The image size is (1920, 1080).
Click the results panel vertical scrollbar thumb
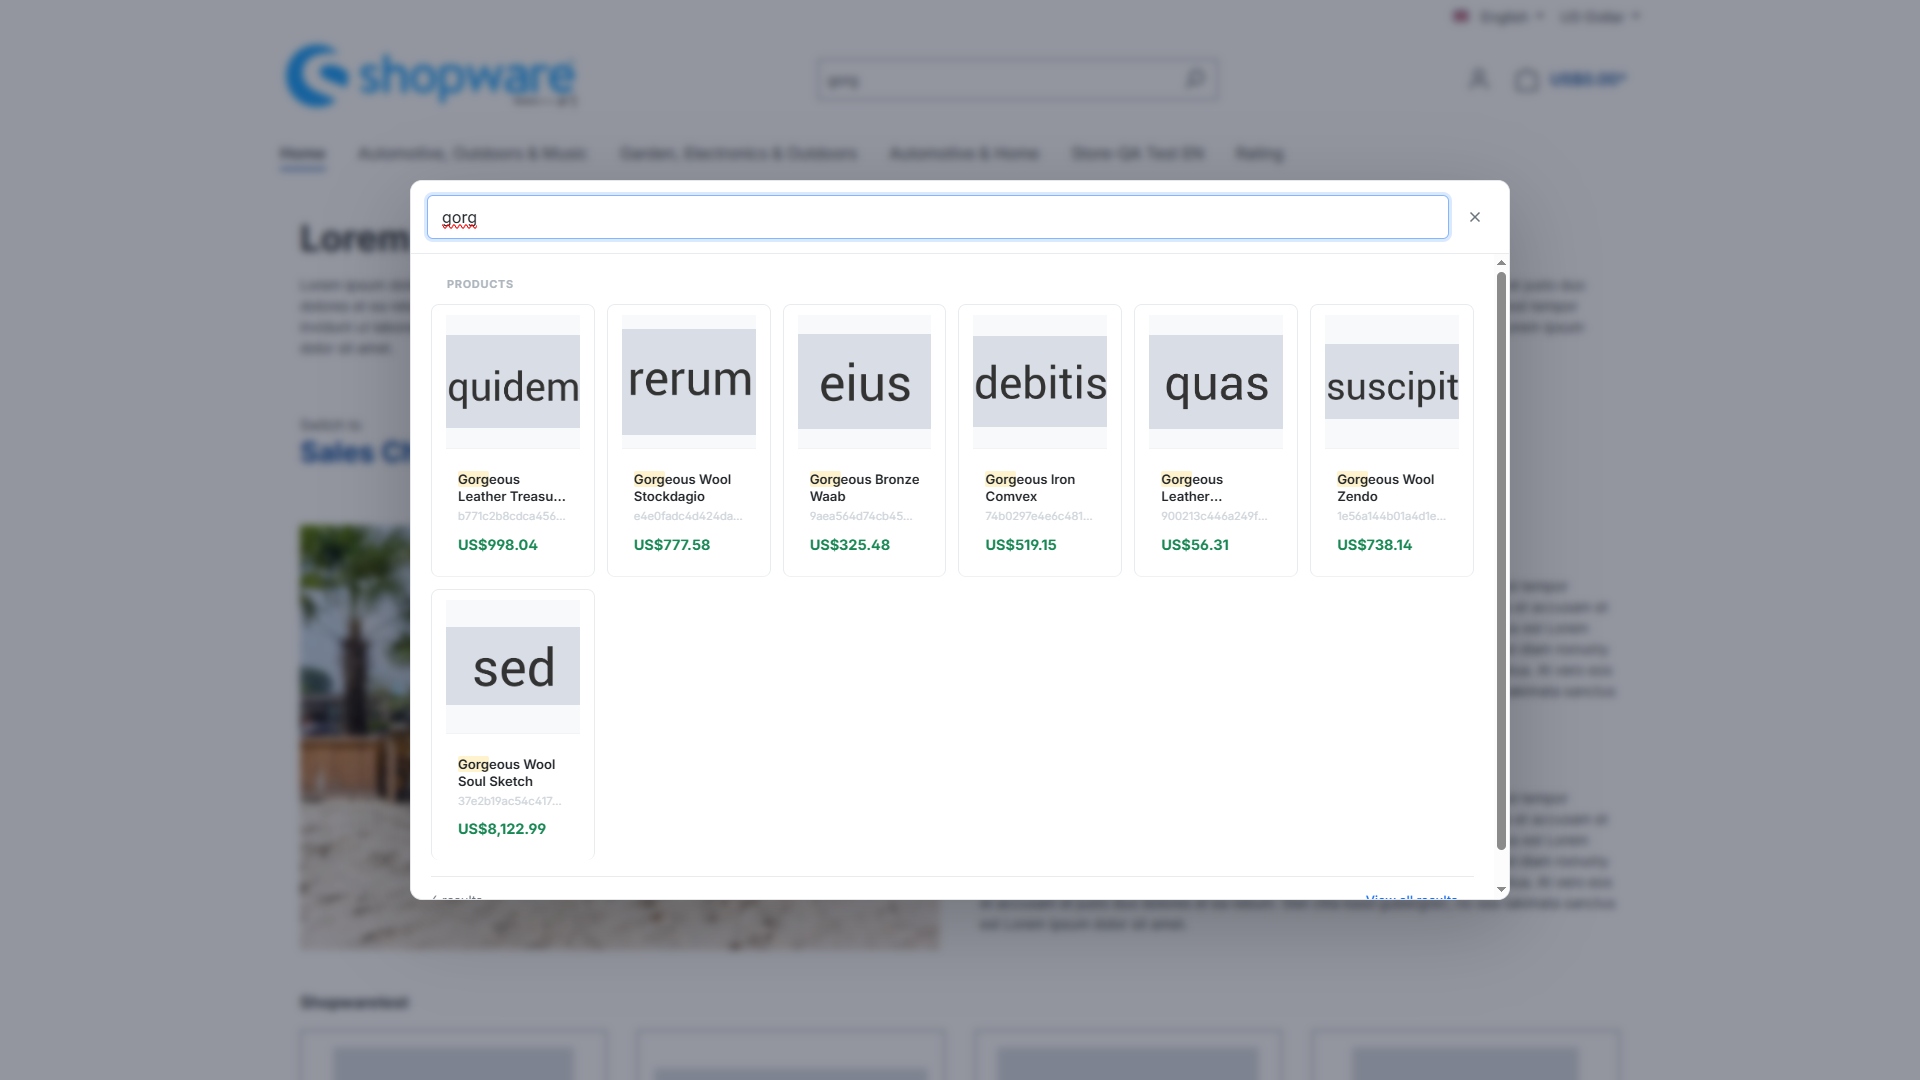coord(1501,561)
